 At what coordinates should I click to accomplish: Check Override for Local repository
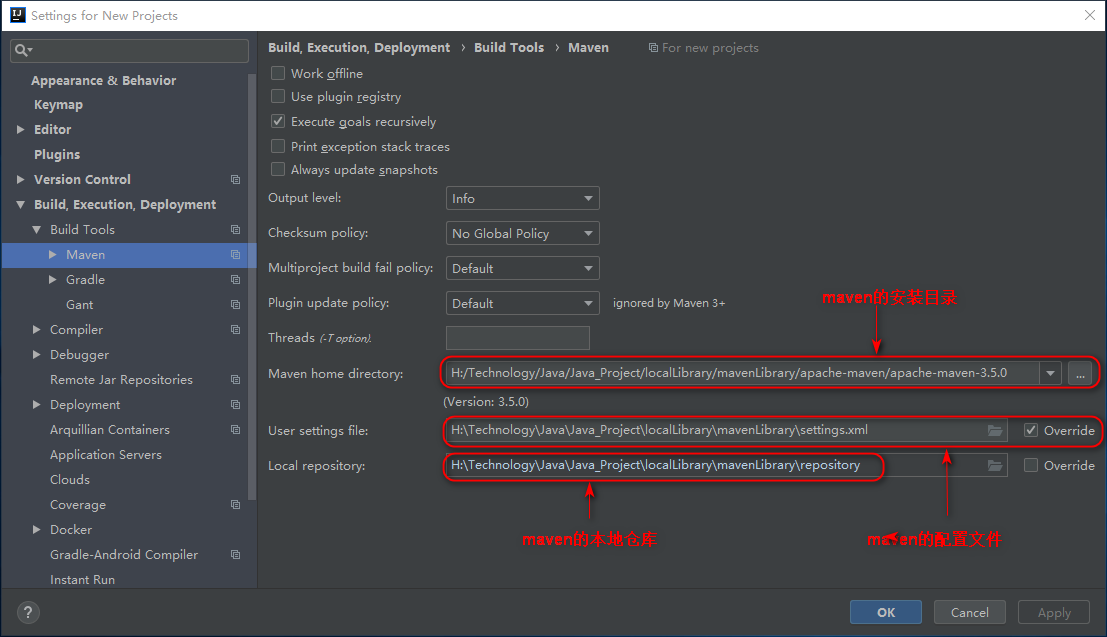click(1031, 465)
